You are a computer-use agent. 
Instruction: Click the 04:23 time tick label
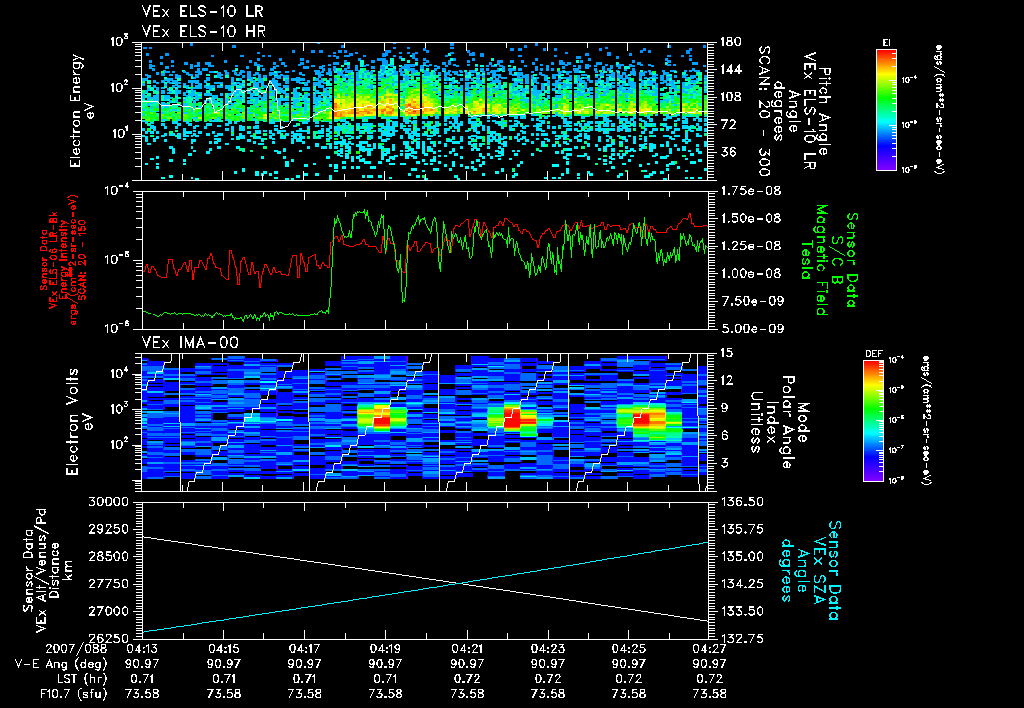click(547, 649)
